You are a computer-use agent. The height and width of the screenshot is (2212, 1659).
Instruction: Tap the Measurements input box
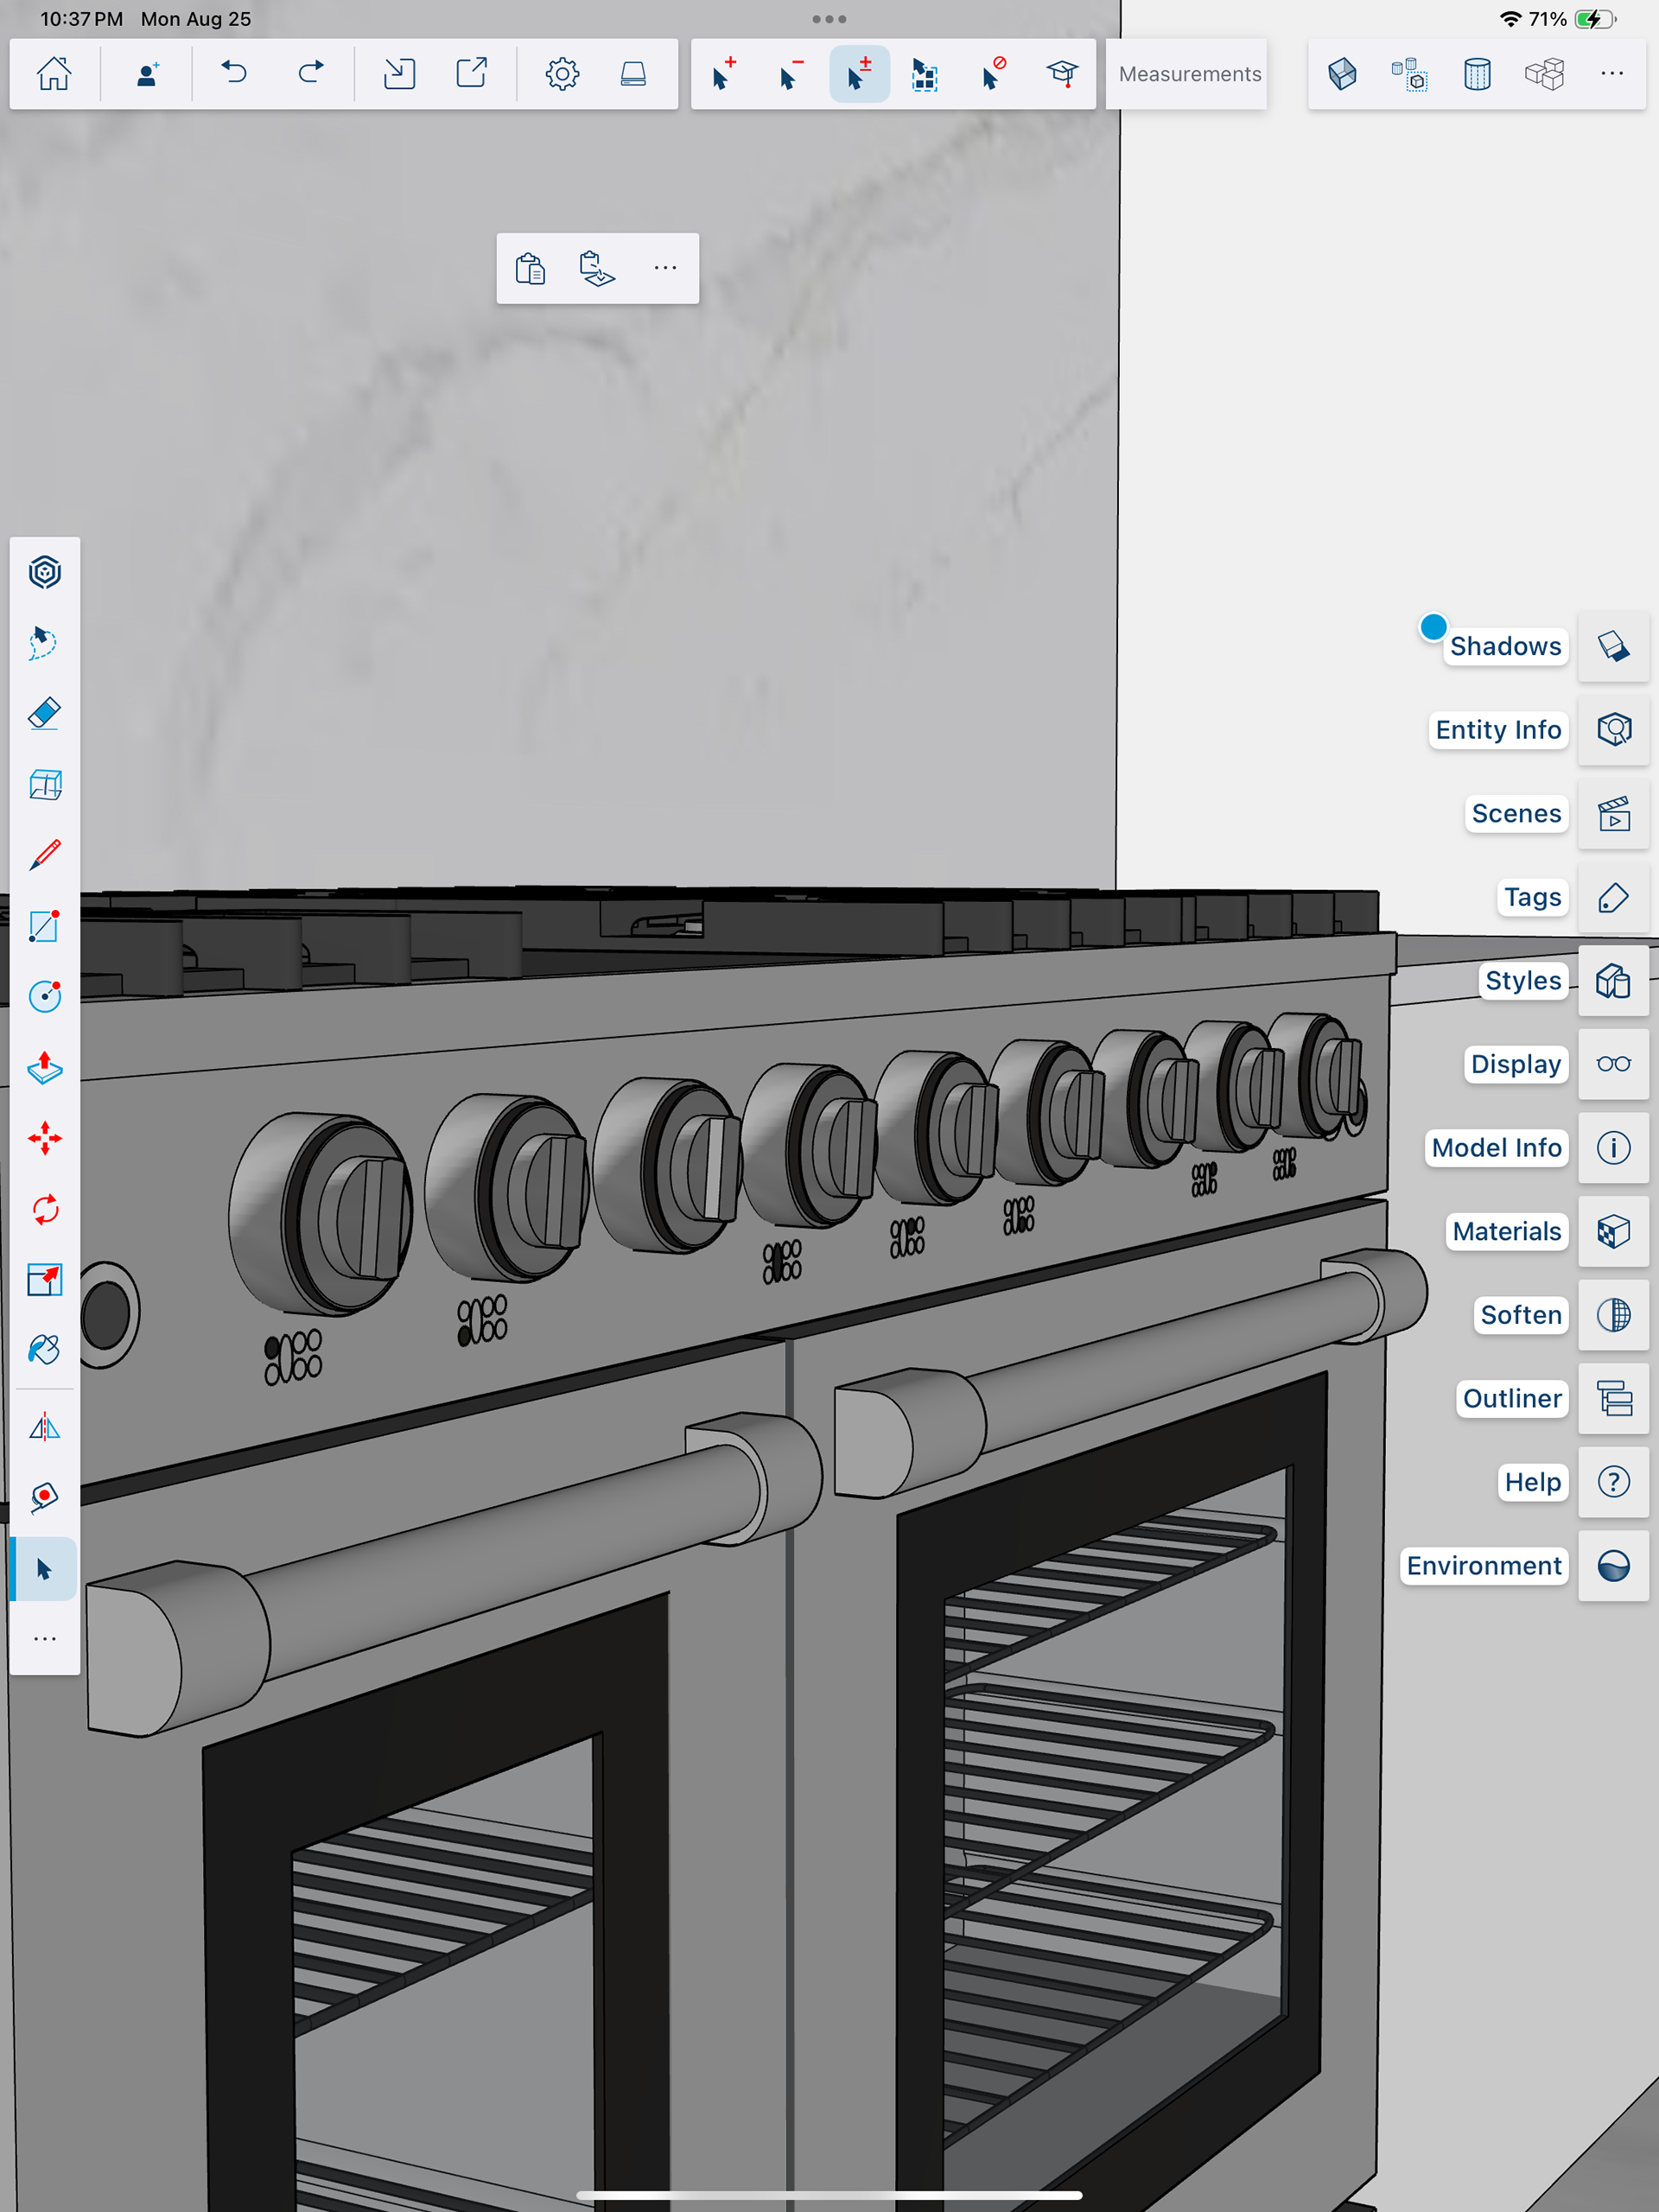[1189, 74]
